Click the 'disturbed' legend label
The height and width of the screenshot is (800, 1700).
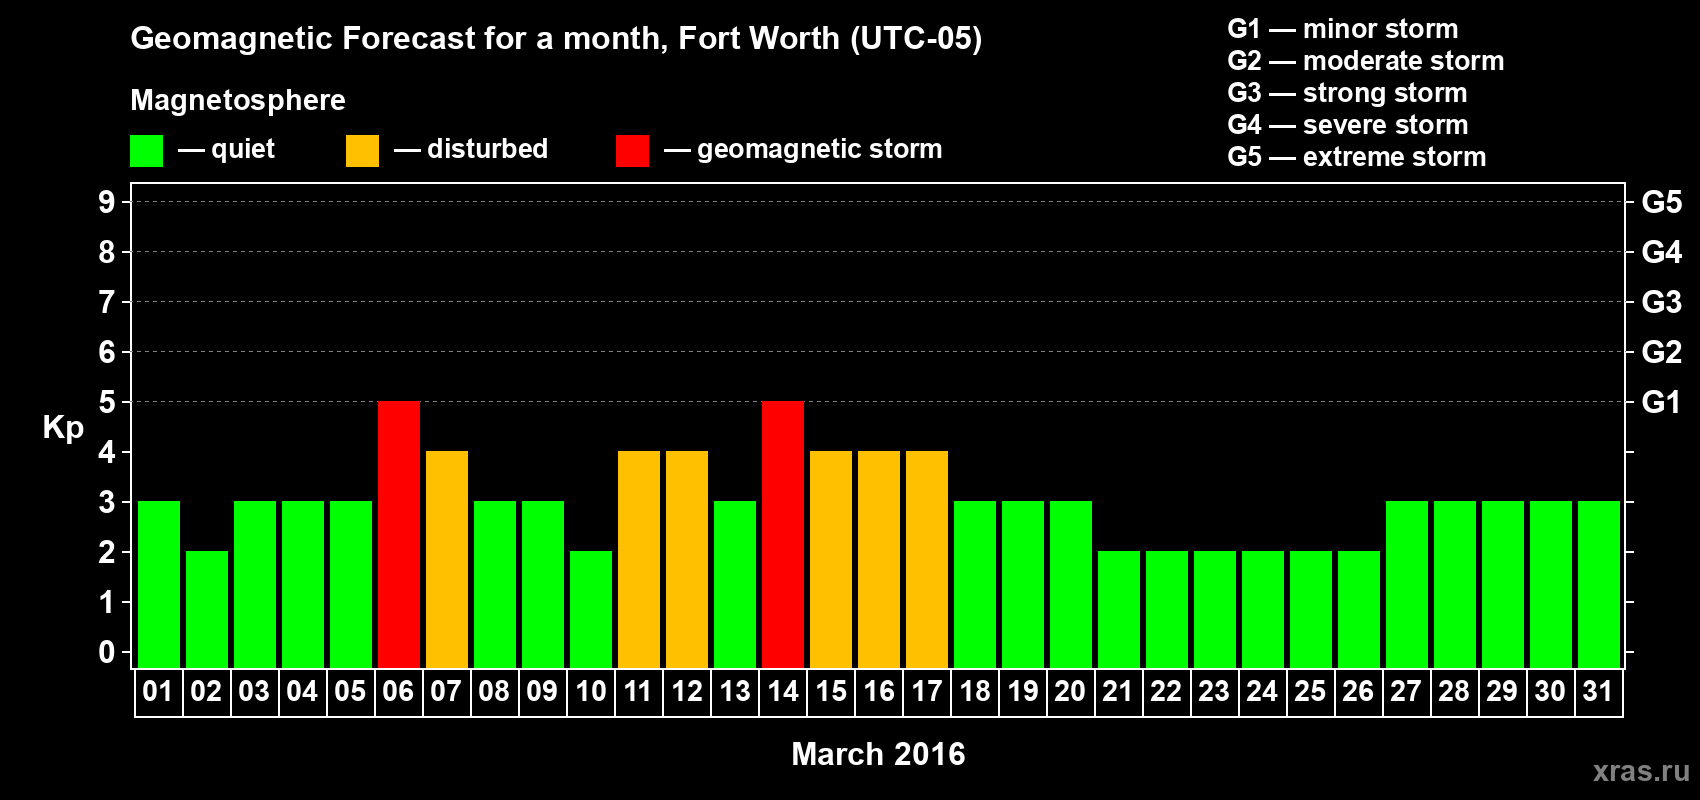(487, 149)
